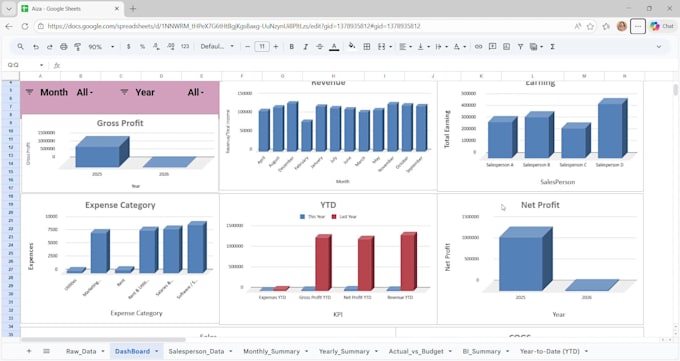Insert a chart

pos(506,46)
